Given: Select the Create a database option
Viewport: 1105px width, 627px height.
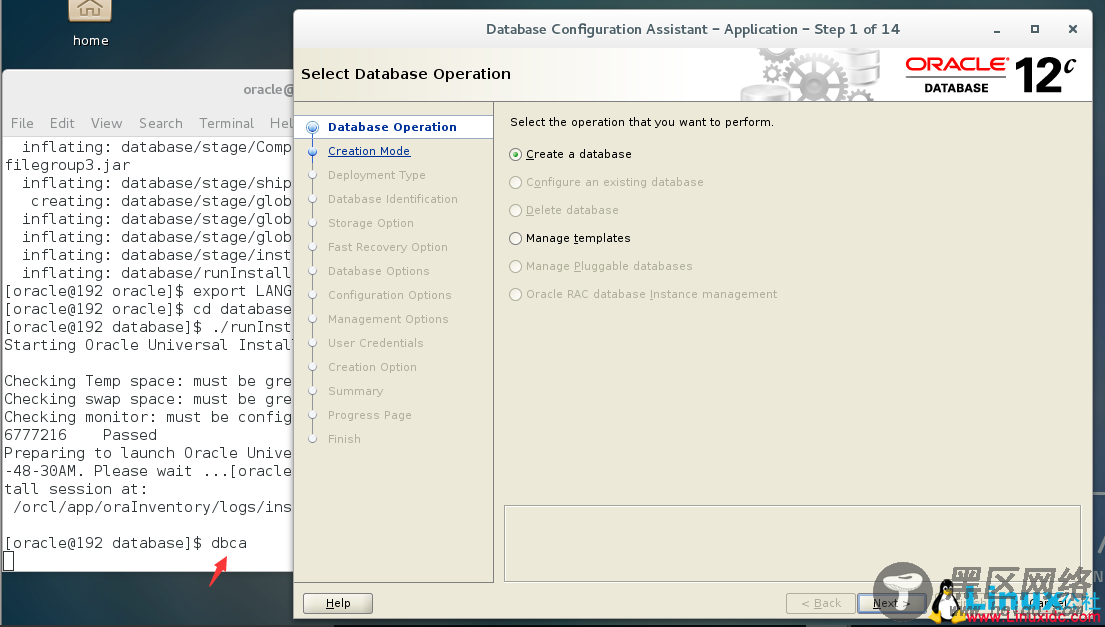Looking at the screenshot, I should click(570, 154).
